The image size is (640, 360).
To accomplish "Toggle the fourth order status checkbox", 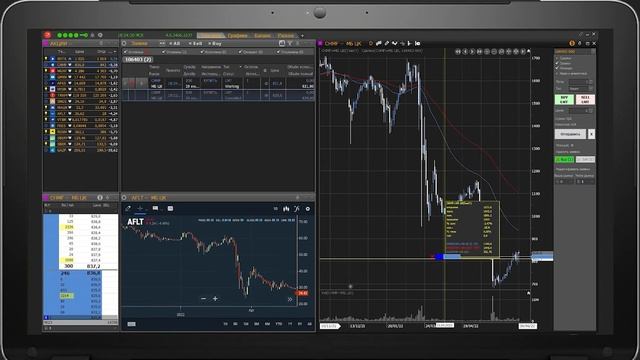I will pos(240,52).
